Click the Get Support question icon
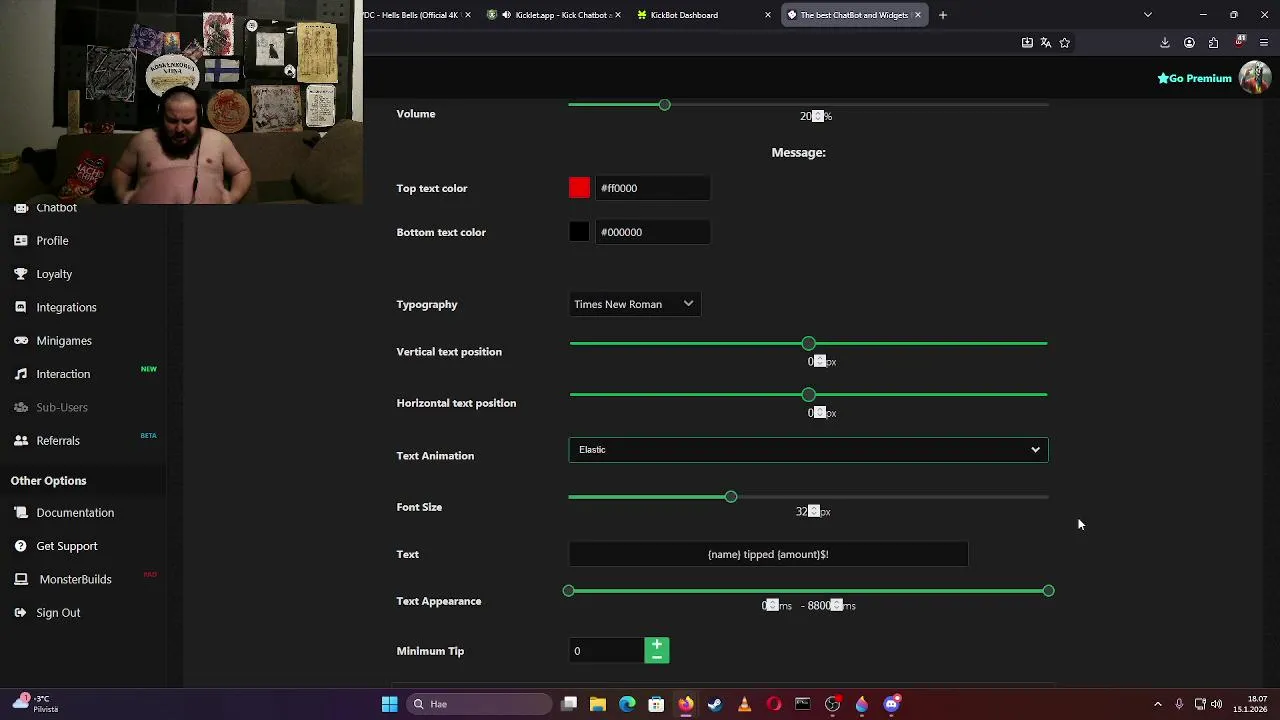This screenshot has width=1280, height=720. click(21, 546)
